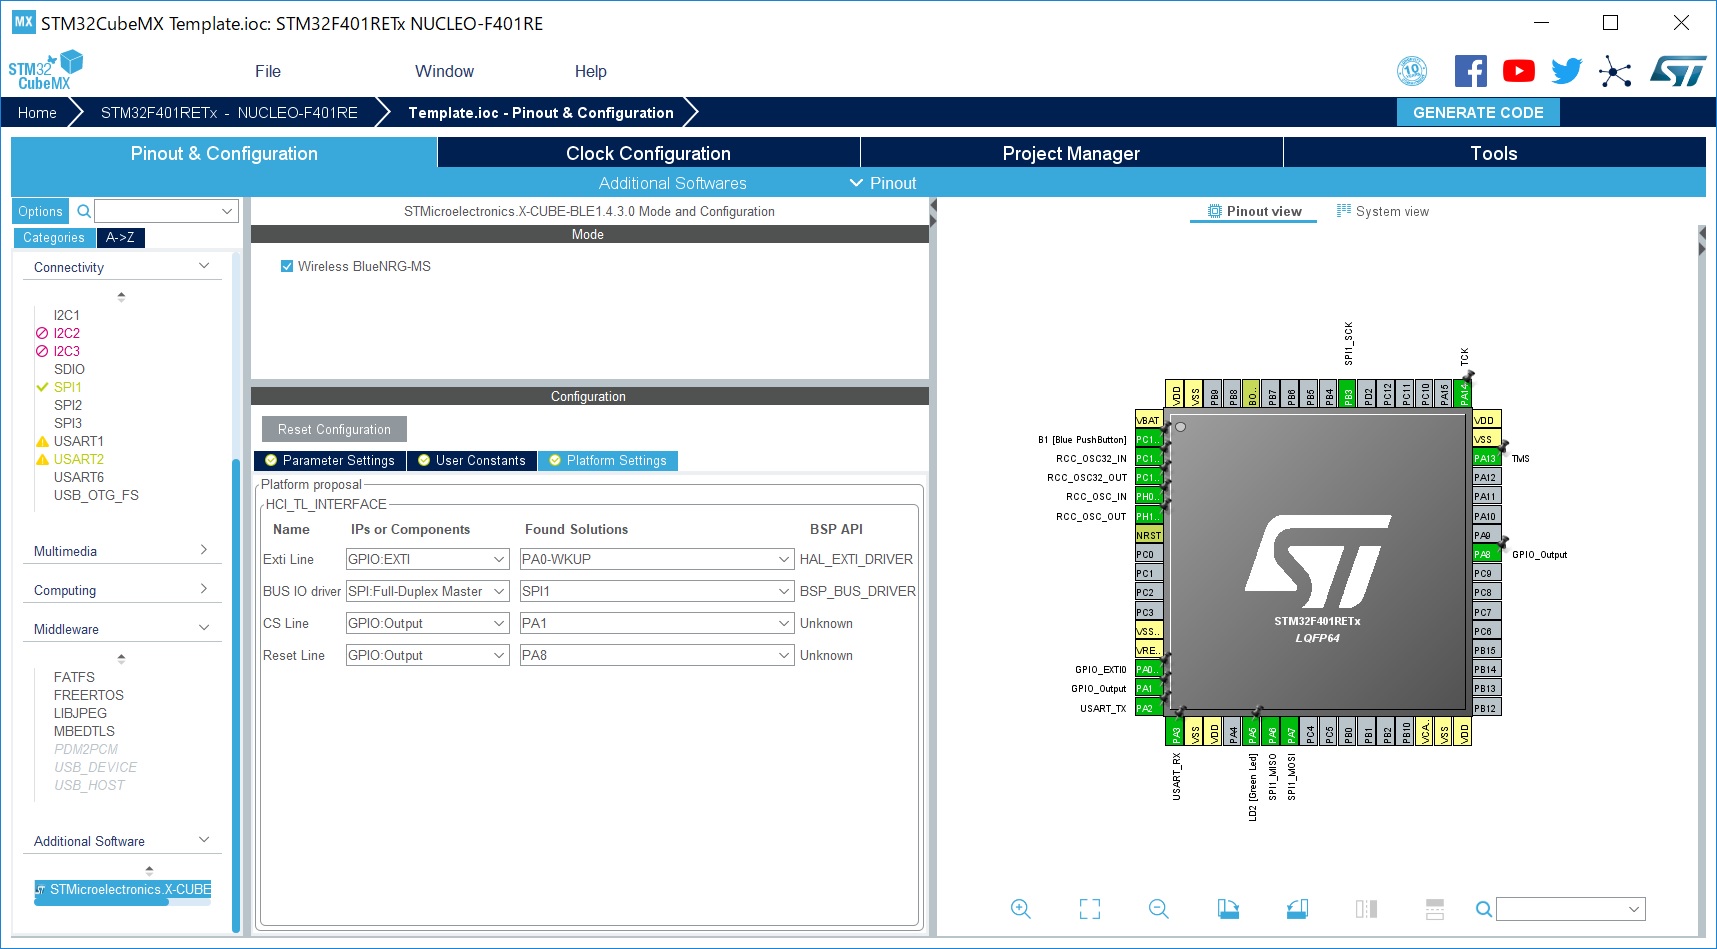
Task: Select the disabled I2C3 peripheral
Action: coord(58,351)
